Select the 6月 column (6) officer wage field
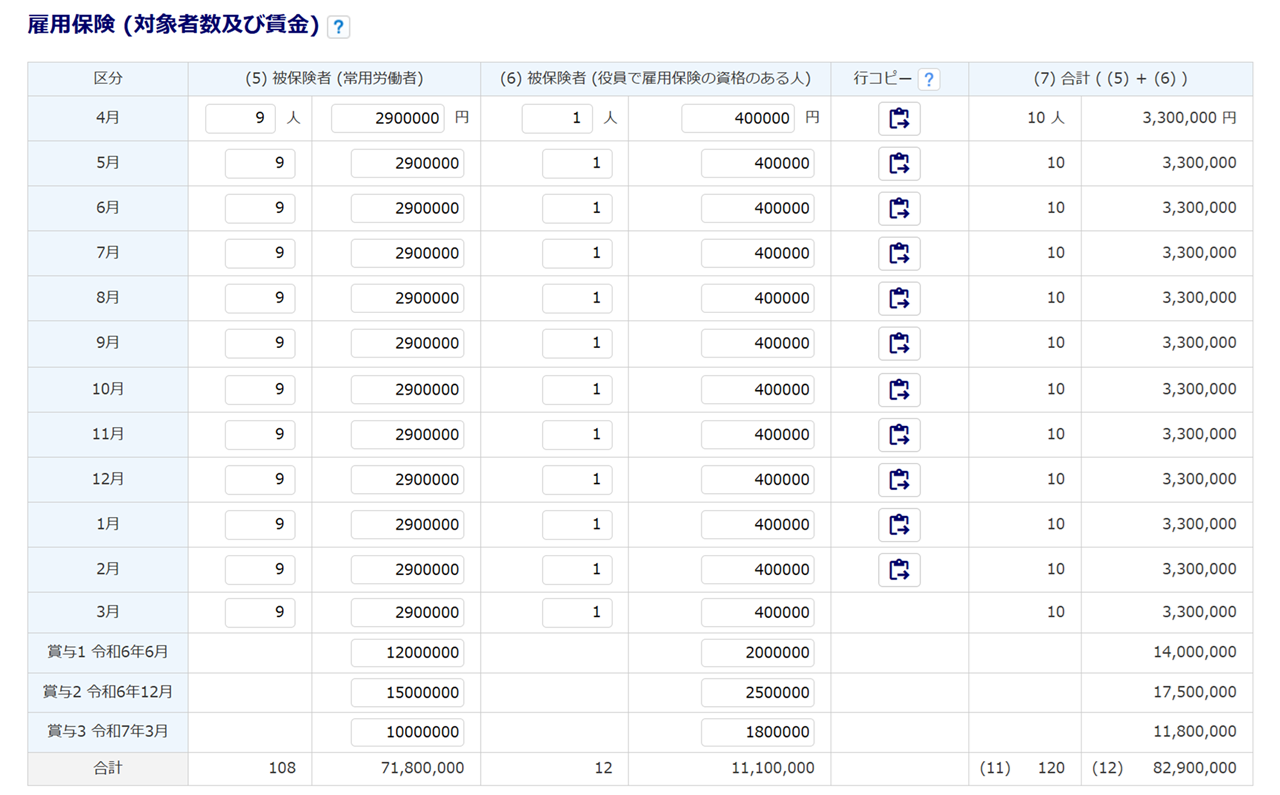Screen dimensions: 1280x795 pyautogui.click(x=757, y=208)
